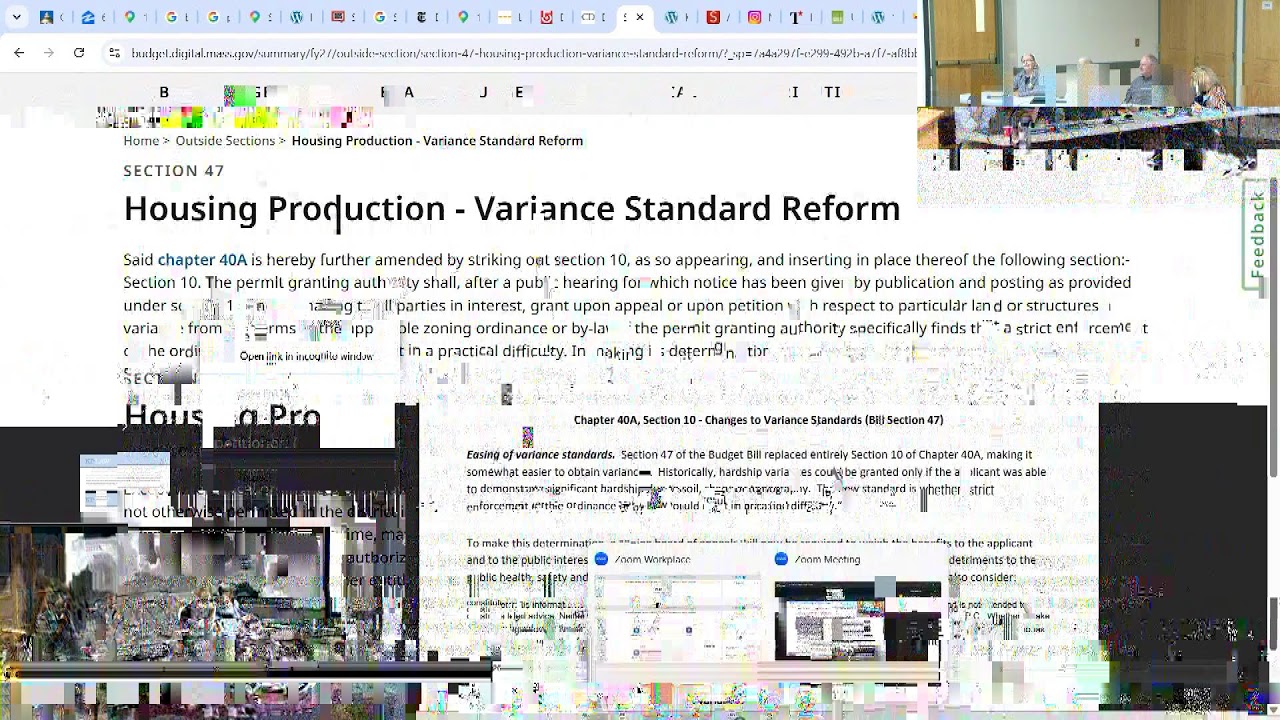The height and width of the screenshot is (720, 1280).
Task: Click the Chapter 40A, Section 10 document title
Action: (x=758, y=420)
